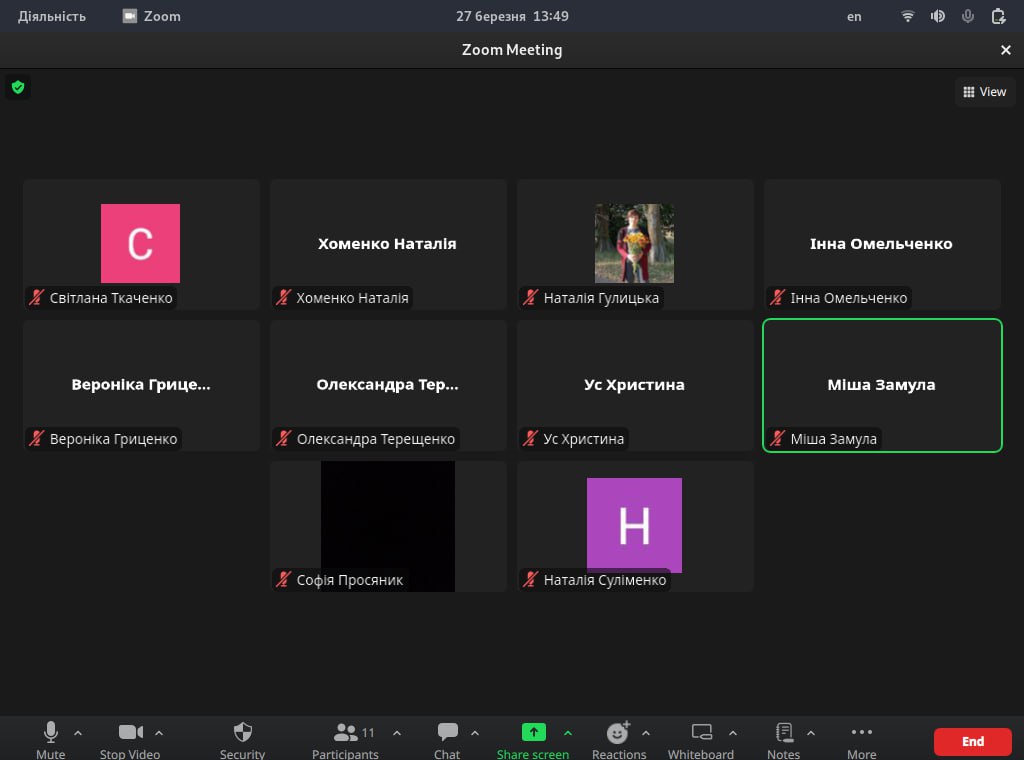The image size is (1024, 760).
Task: Click the Mute microphone icon
Action: tap(51, 733)
